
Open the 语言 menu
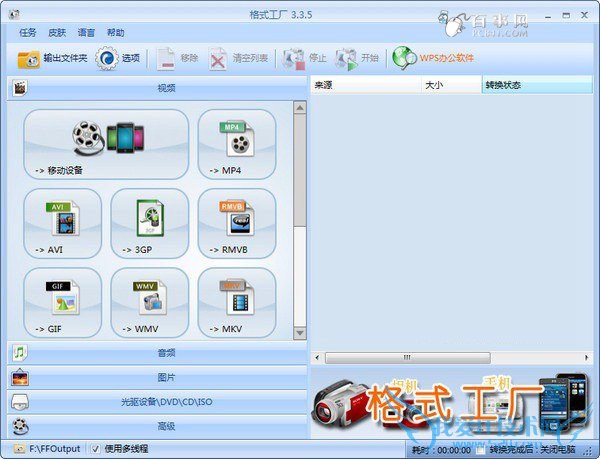click(86, 33)
